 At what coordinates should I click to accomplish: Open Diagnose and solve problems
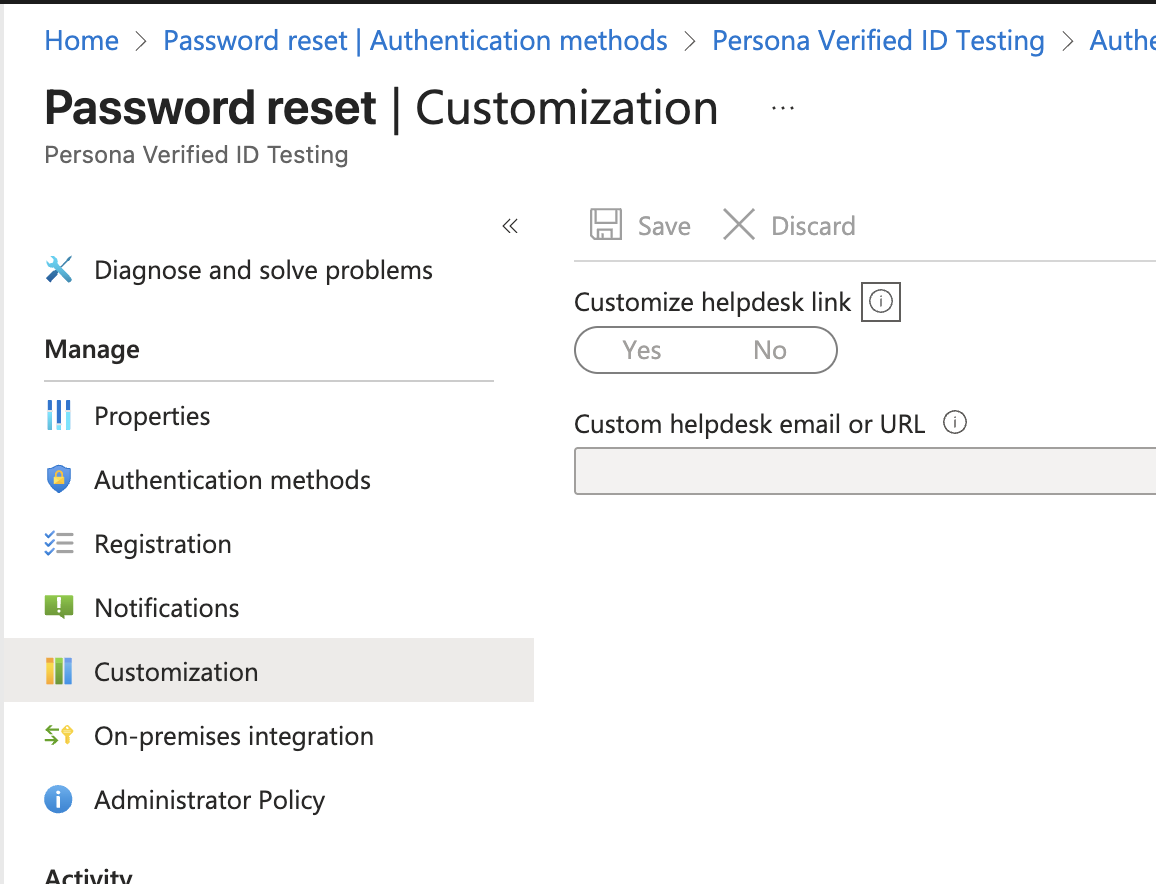click(x=263, y=270)
